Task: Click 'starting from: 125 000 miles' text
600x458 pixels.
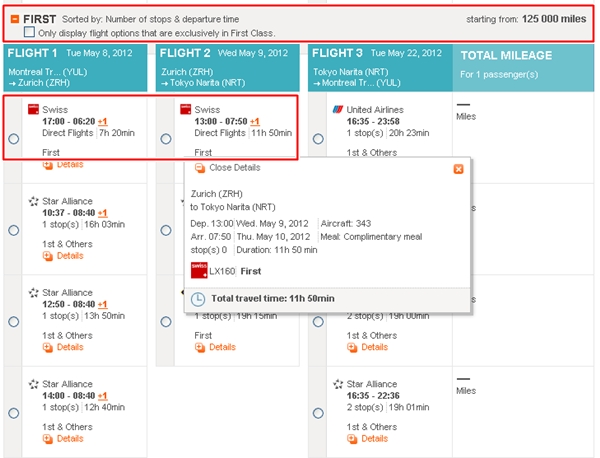Action: tap(526, 19)
